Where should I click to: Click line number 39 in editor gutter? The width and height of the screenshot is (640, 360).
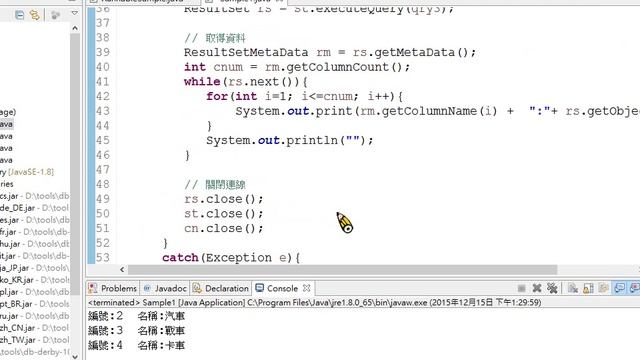tap(103, 52)
